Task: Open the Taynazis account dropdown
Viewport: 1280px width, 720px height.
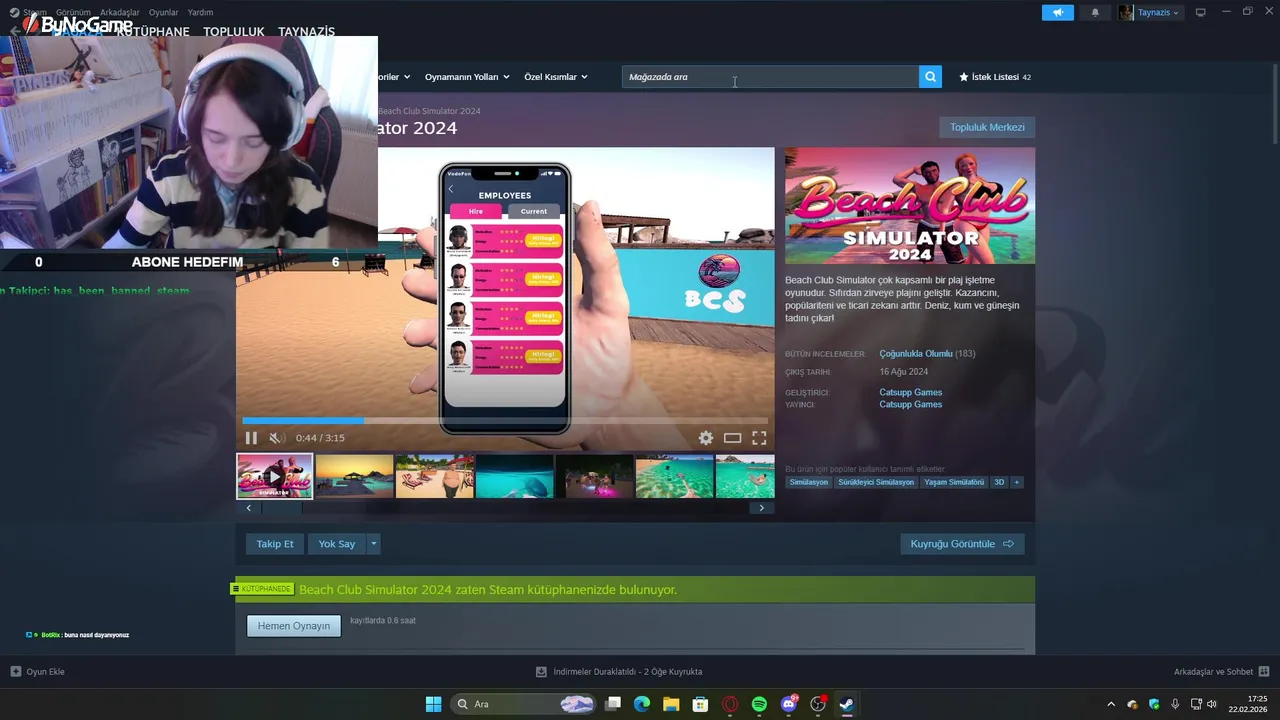Action: (1158, 12)
